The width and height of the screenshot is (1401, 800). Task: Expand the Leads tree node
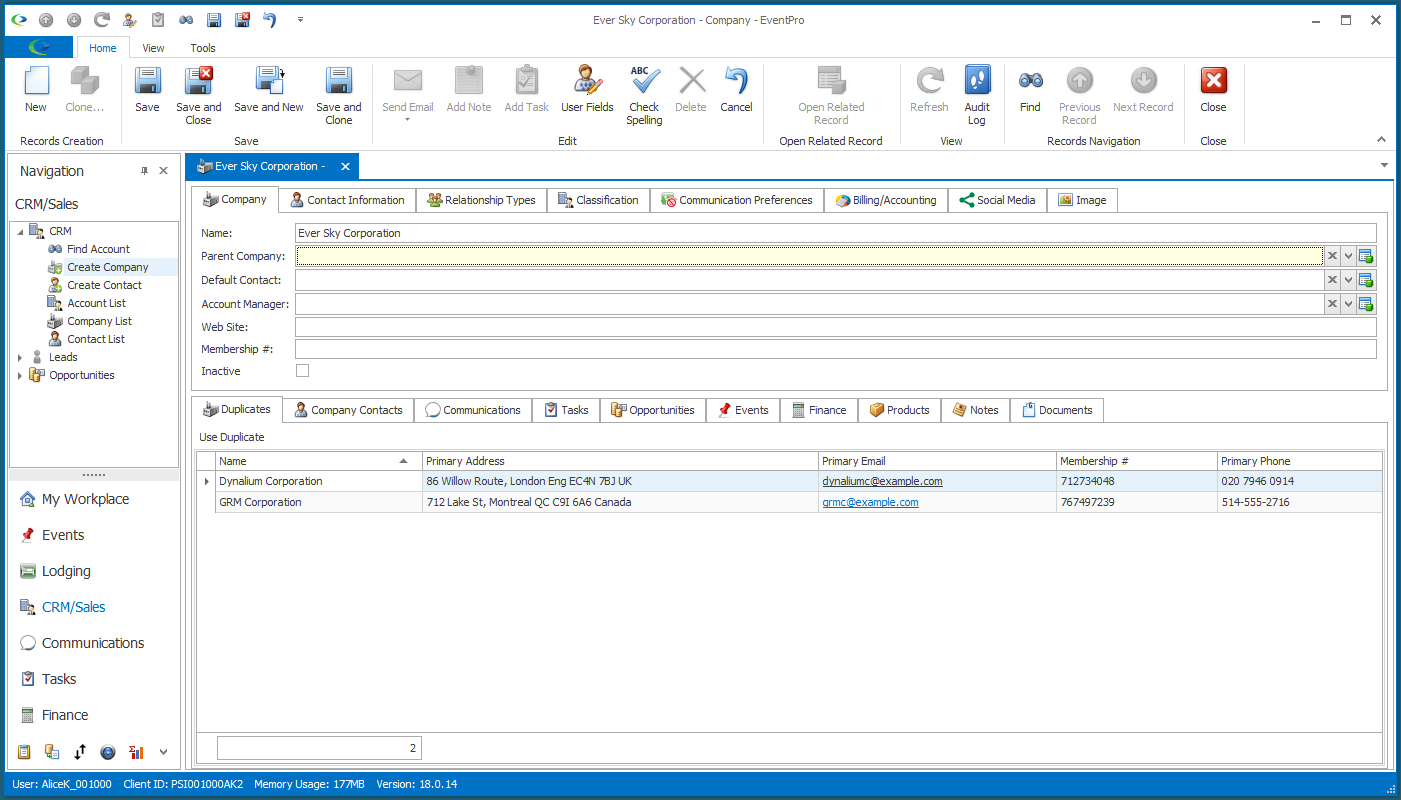tap(20, 357)
